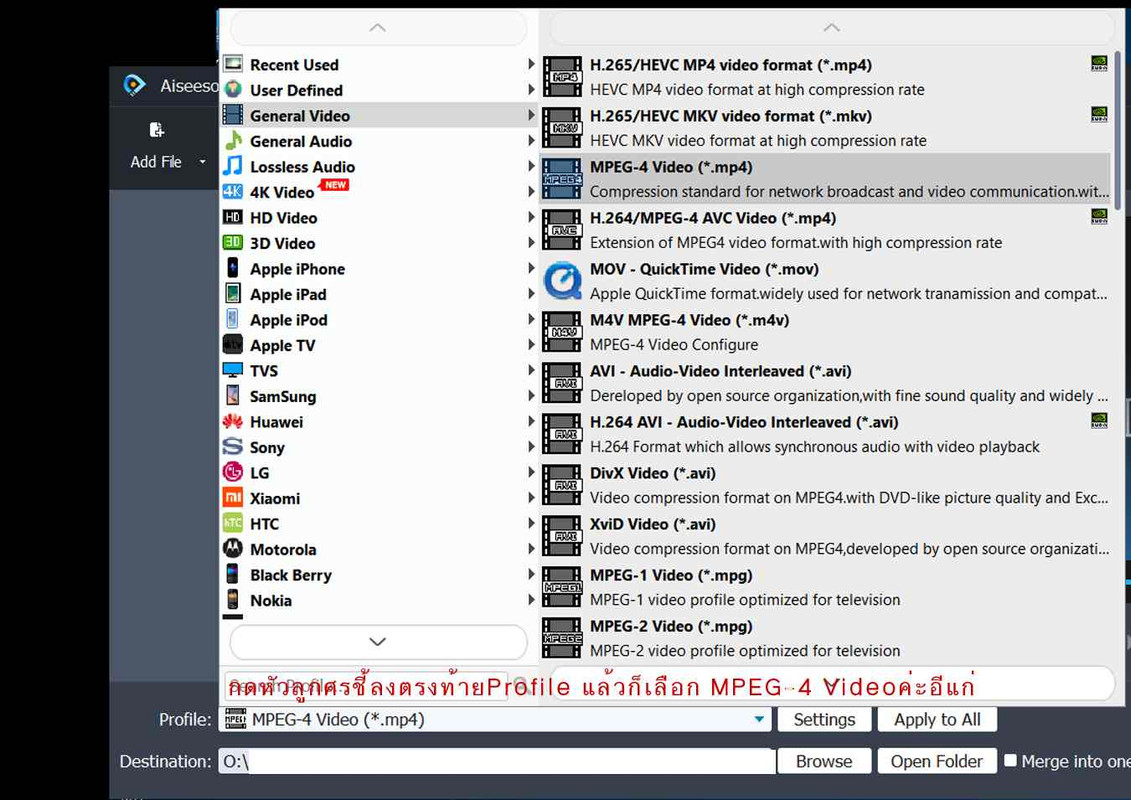Click the Xiaomi logo icon
Viewport: 1131px width, 800px height.
click(x=233, y=498)
